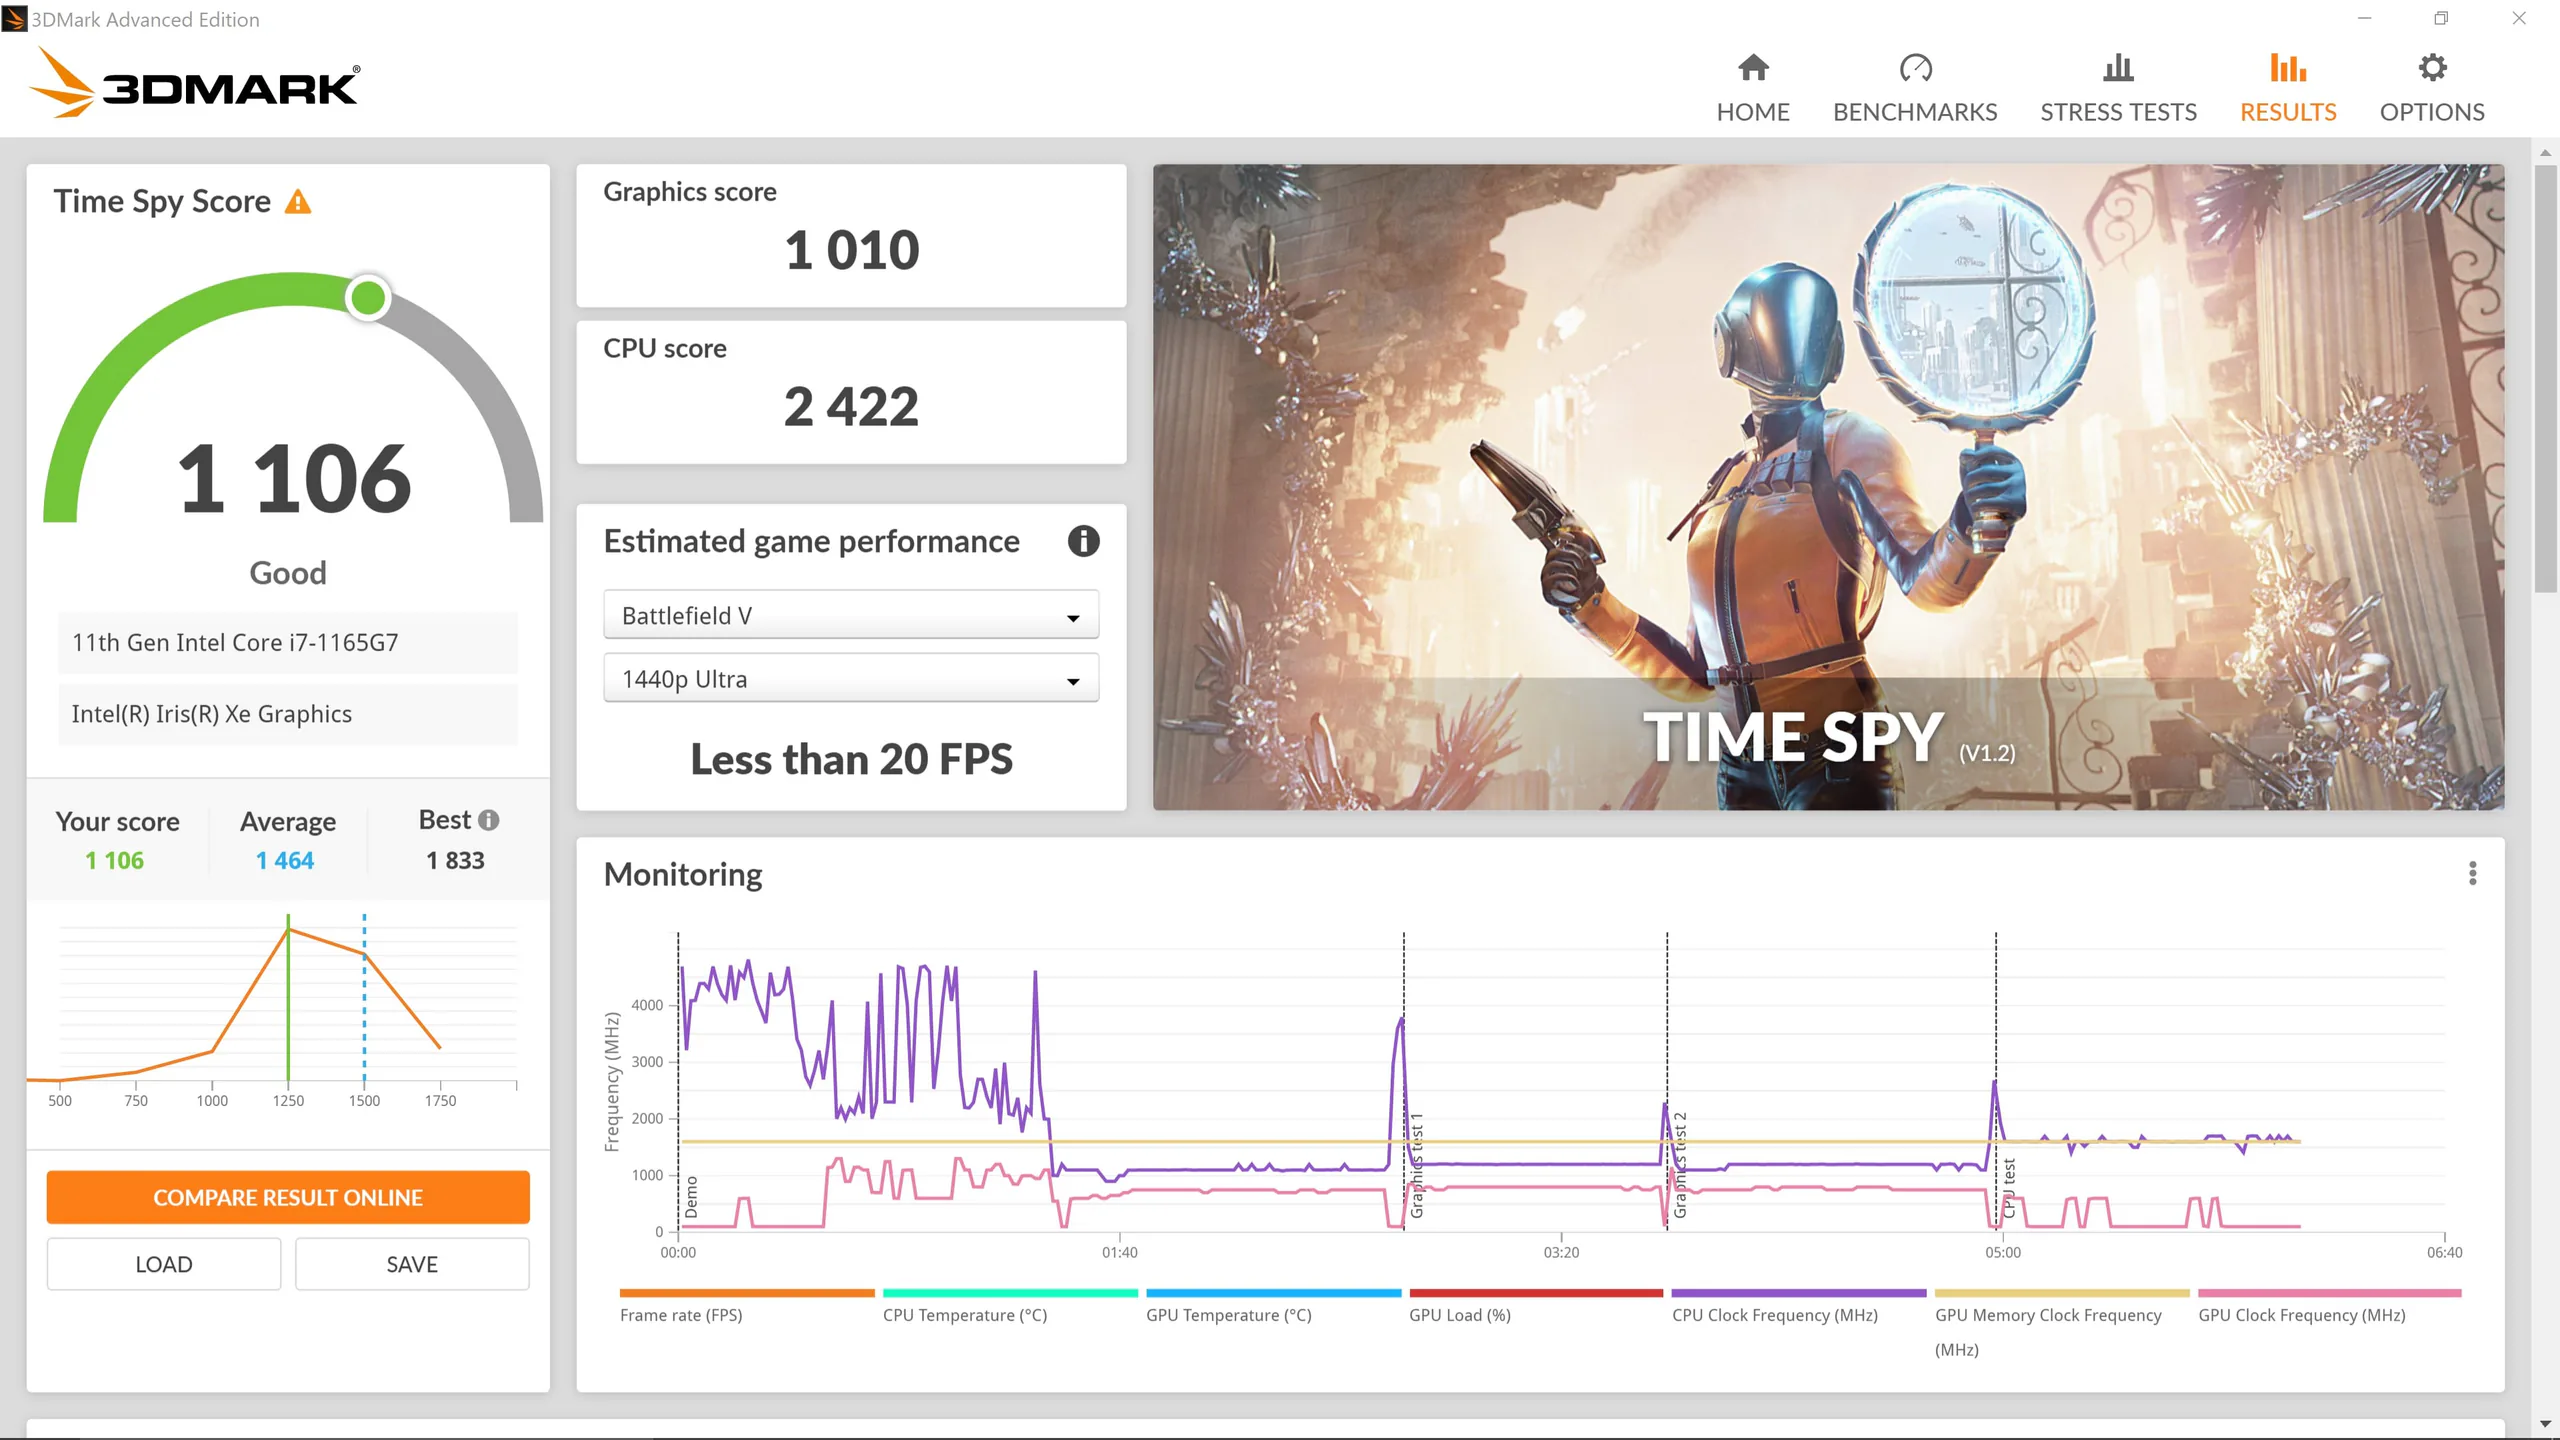Click Your score value 1 106
Image resolution: width=2560 pixels, height=1440 pixels.
114,860
